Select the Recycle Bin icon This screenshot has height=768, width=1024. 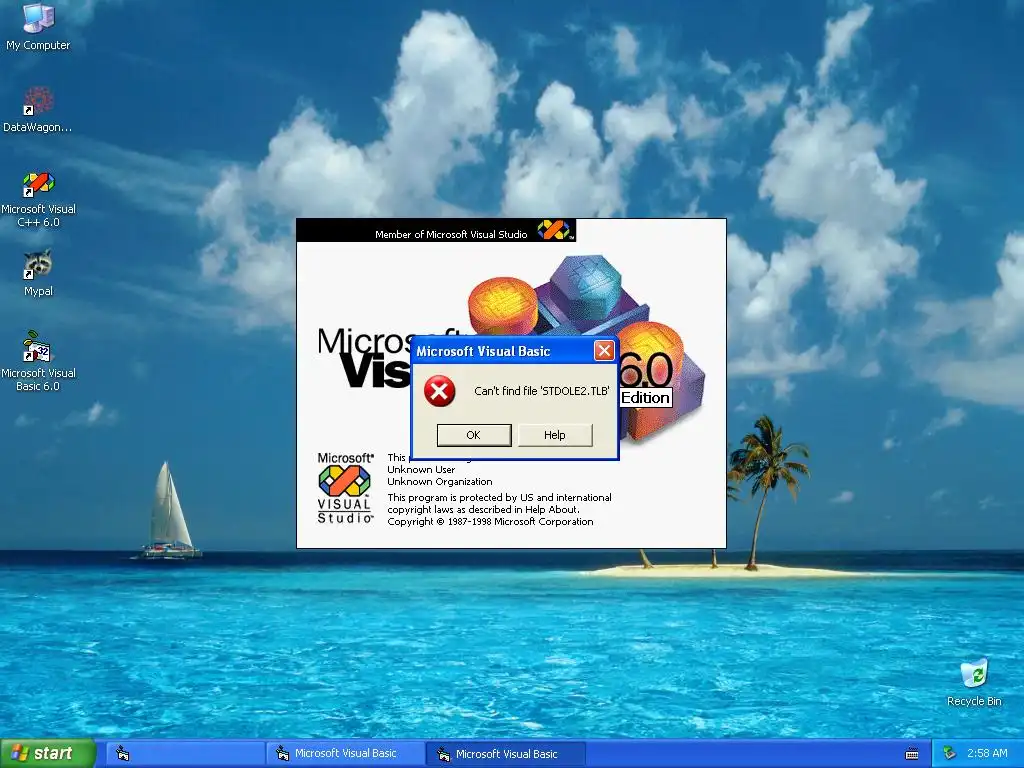(974, 683)
